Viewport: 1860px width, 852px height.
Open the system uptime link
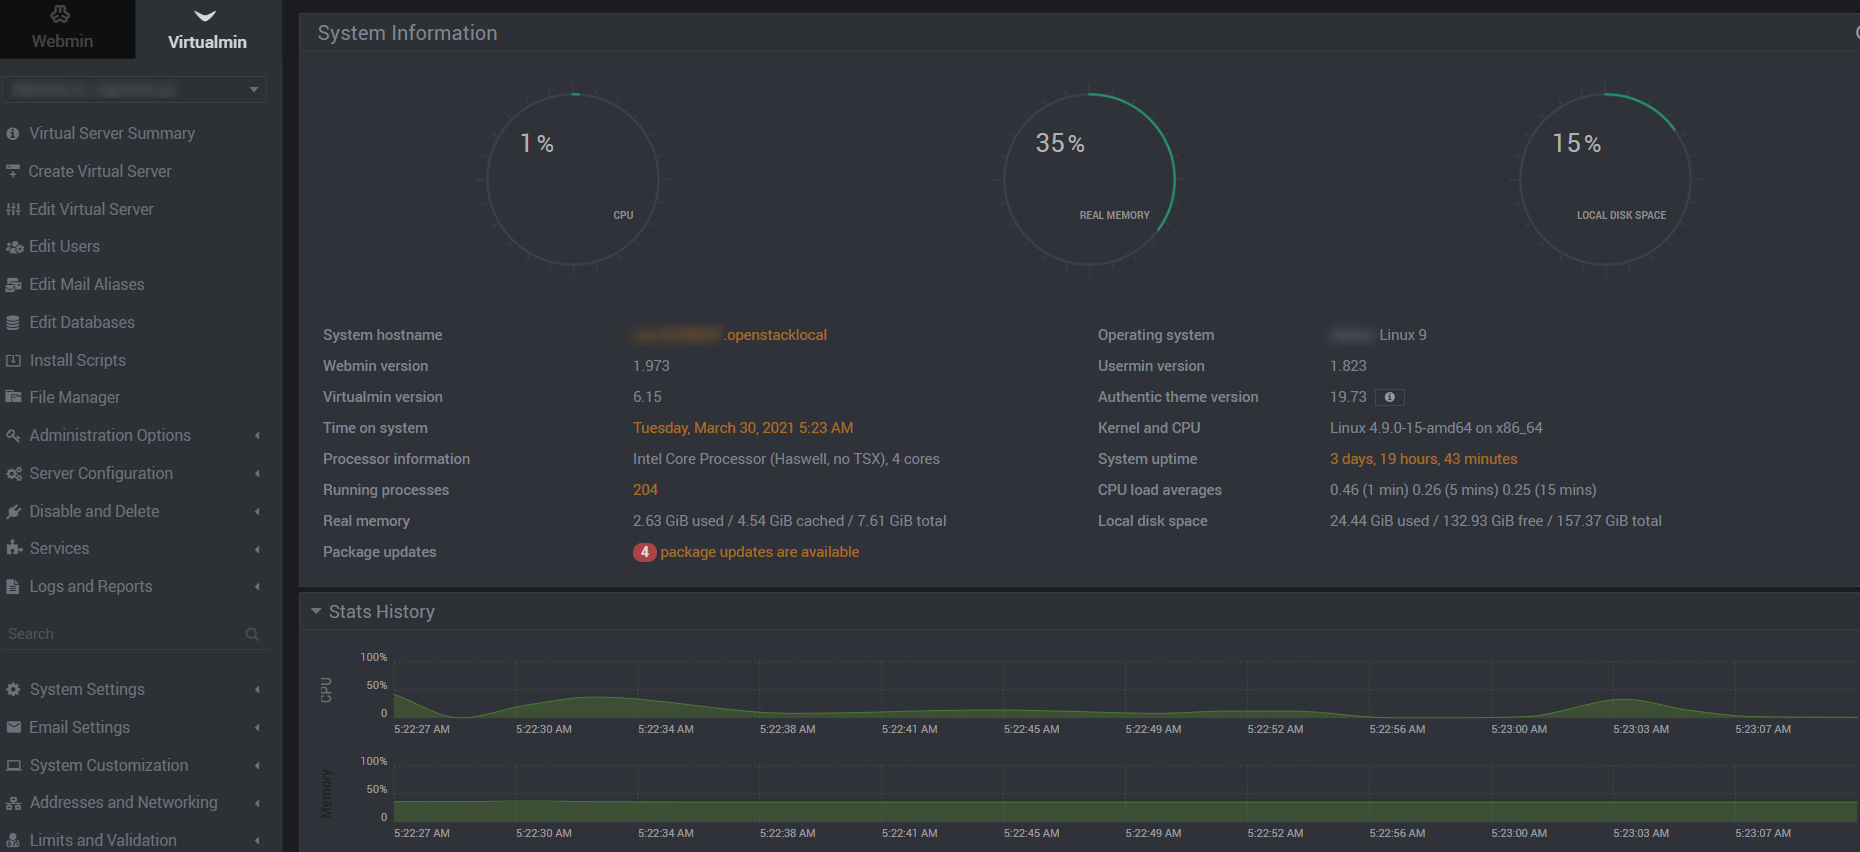pos(1423,459)
